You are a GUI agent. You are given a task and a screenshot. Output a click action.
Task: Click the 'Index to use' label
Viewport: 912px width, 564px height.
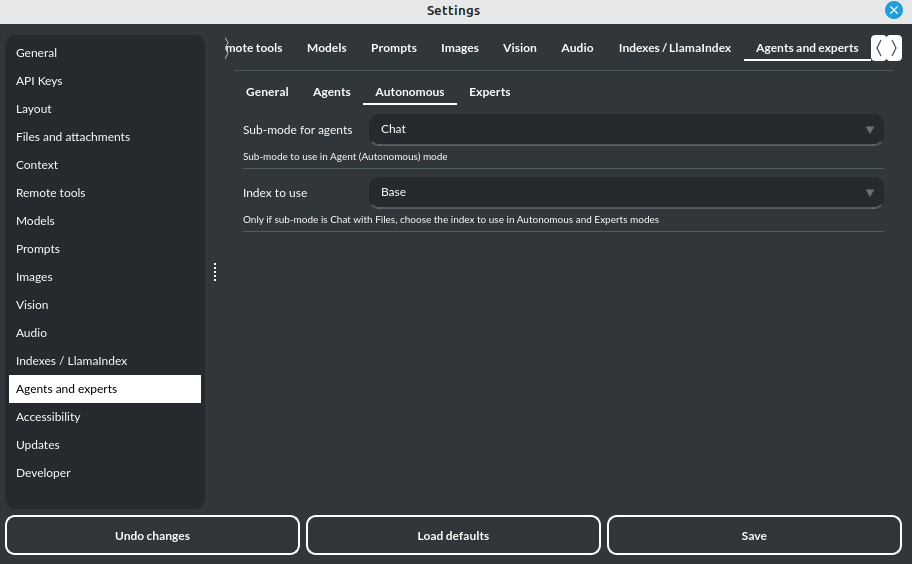275,193
